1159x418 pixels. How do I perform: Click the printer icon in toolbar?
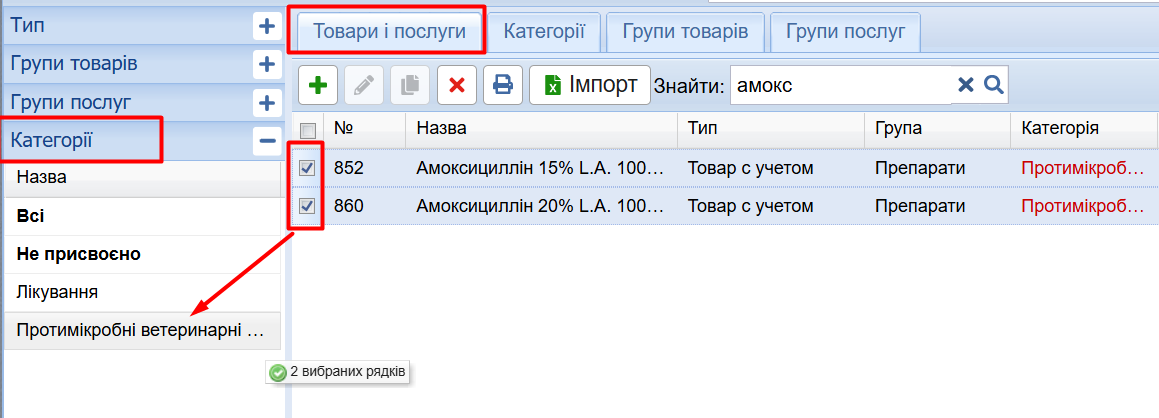pos(503,85)
